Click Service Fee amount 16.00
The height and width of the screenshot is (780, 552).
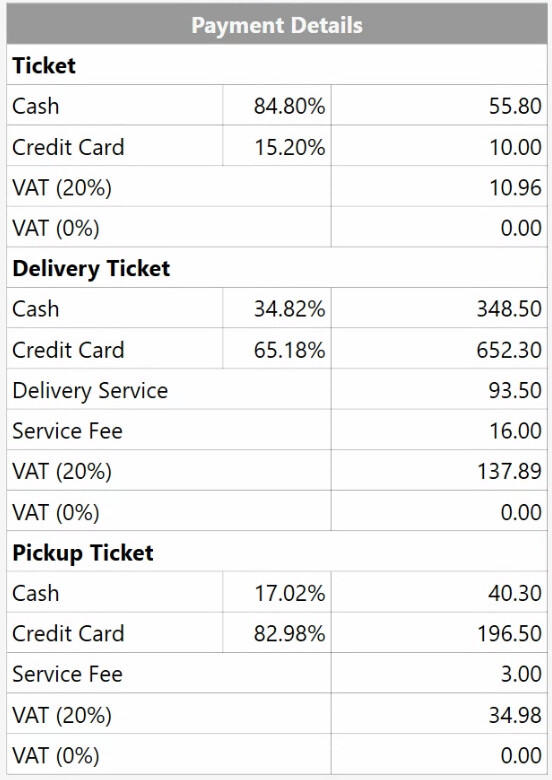coord(516,431)
